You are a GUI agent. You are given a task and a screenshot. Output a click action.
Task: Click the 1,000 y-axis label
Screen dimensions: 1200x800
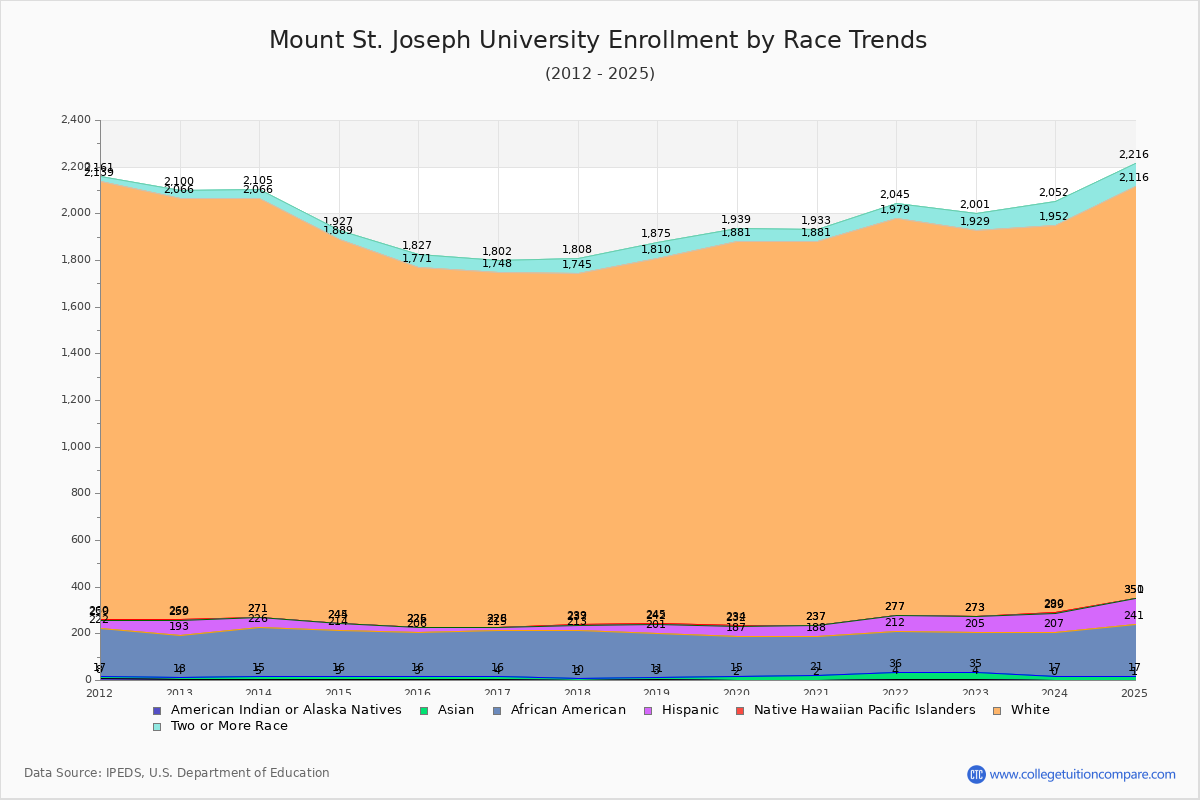(x=75, y=447)
